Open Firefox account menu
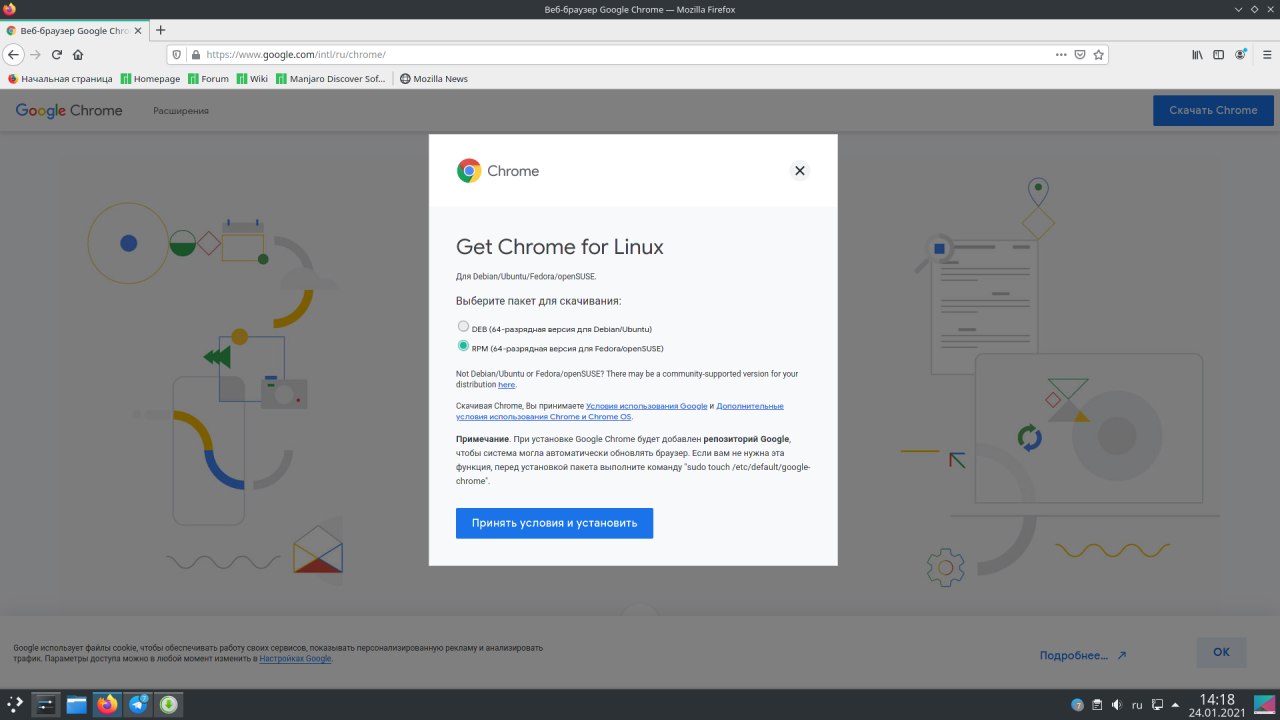 tap(1241, 55)
